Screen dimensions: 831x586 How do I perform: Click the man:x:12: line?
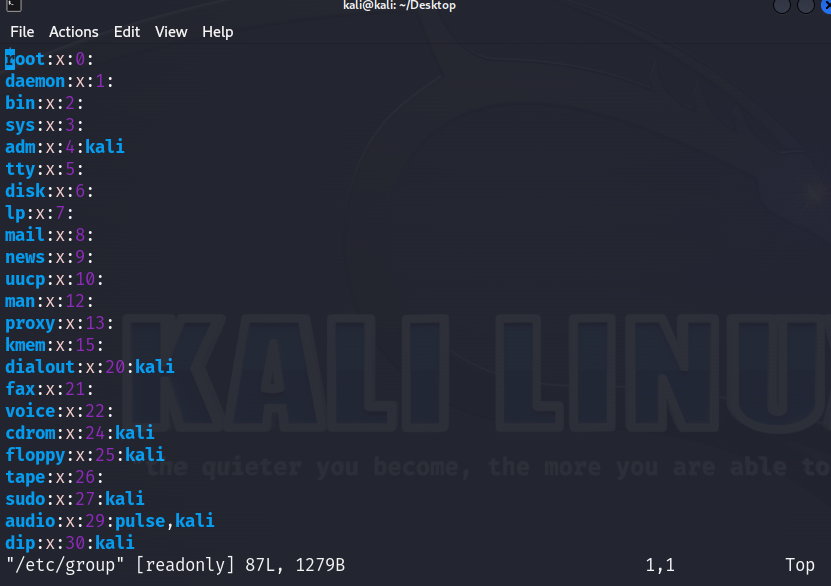(x=49, y=301)
